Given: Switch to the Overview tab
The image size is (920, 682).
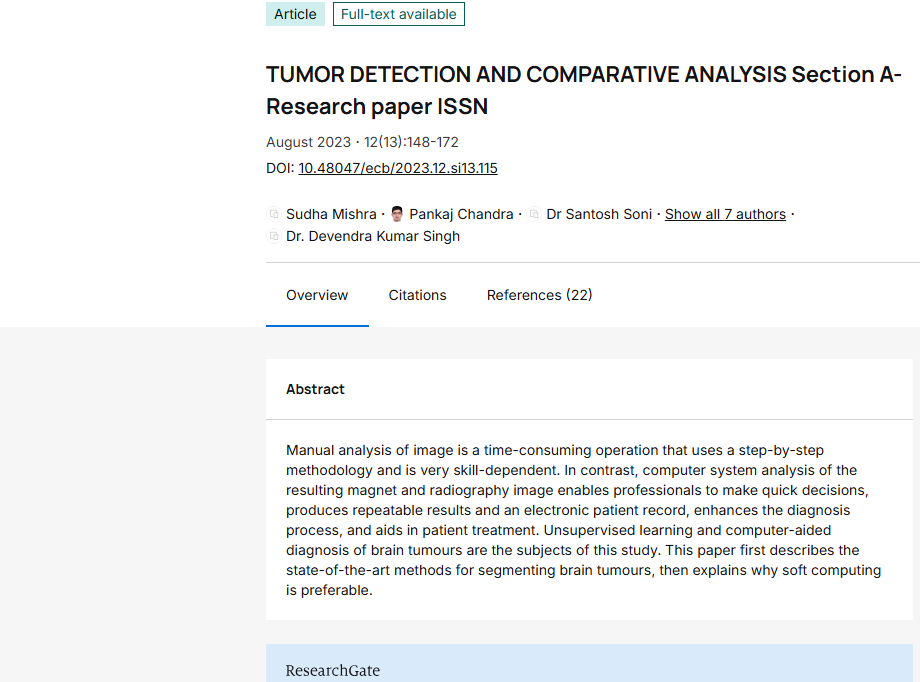Looking at the screenshot, I should coord(317,295).
